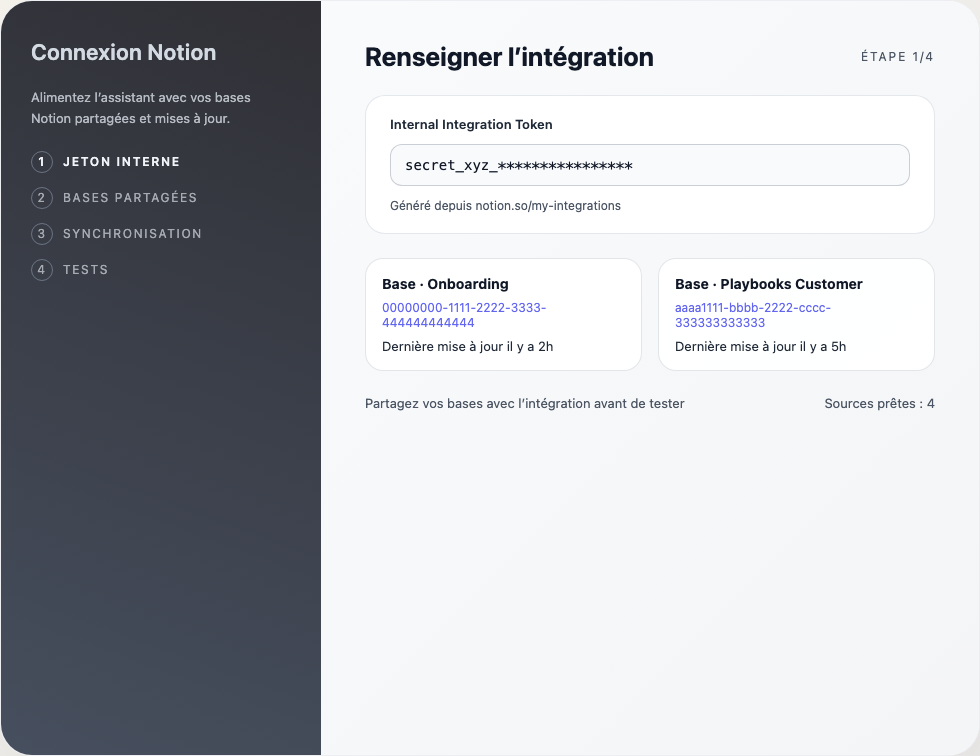This screenshot has width=980, height=756.
Task: Open the Playbooks Customer database ID link
Action: (x=752, y=315)
